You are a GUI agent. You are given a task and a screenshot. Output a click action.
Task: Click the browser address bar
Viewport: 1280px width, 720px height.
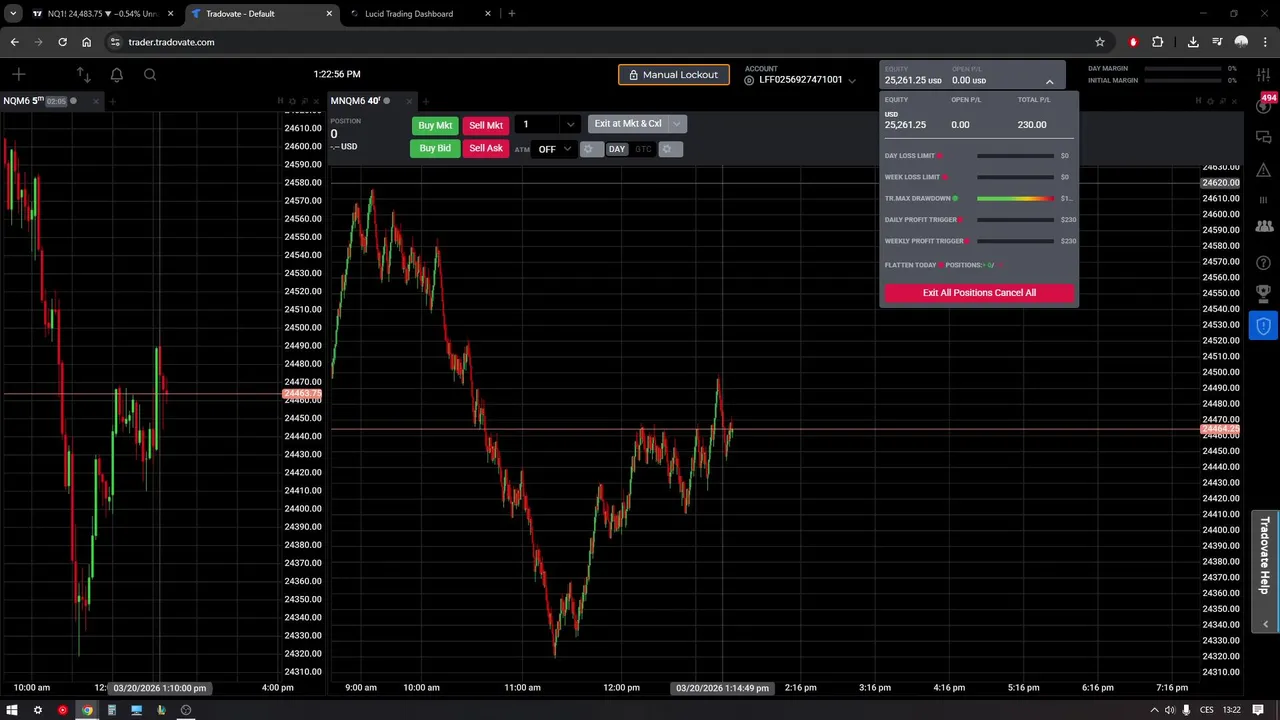pos(600,42)
